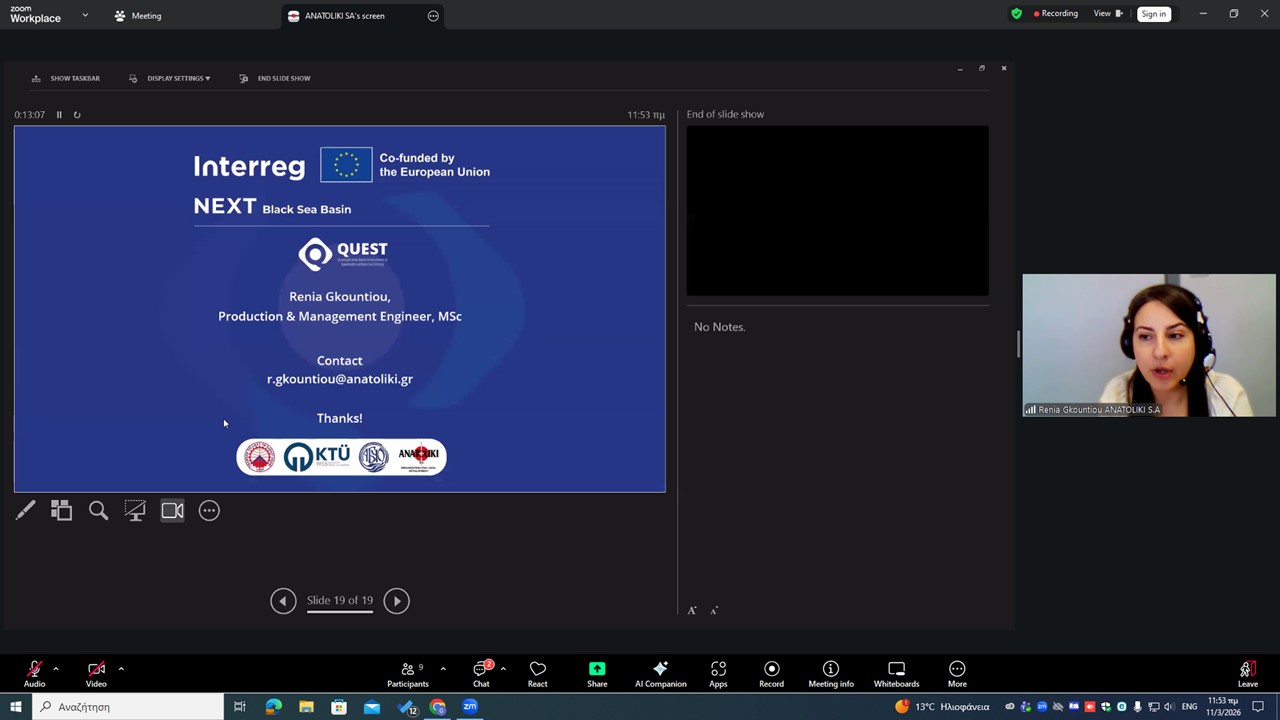Screen dimensions: 1280x720
Task: Start the Video camera
Action: (96, 674)
